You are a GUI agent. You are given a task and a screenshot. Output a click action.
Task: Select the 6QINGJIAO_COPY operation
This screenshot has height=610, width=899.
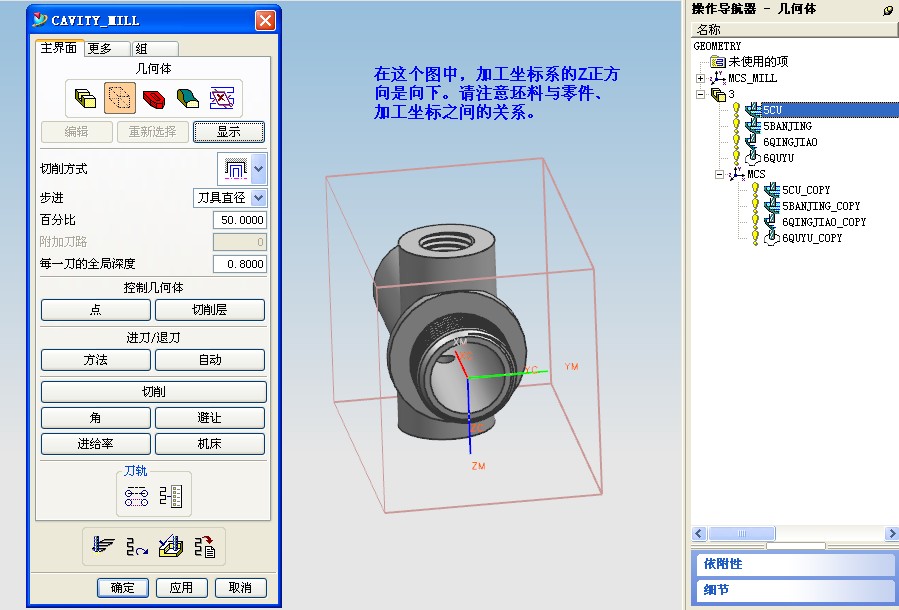[824, 222]
